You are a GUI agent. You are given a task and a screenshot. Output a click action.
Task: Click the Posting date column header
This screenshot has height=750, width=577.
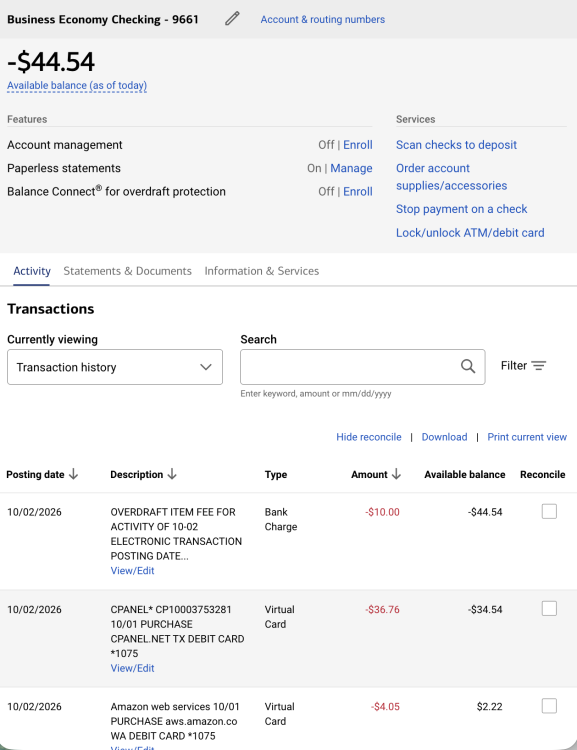[35, 474]
